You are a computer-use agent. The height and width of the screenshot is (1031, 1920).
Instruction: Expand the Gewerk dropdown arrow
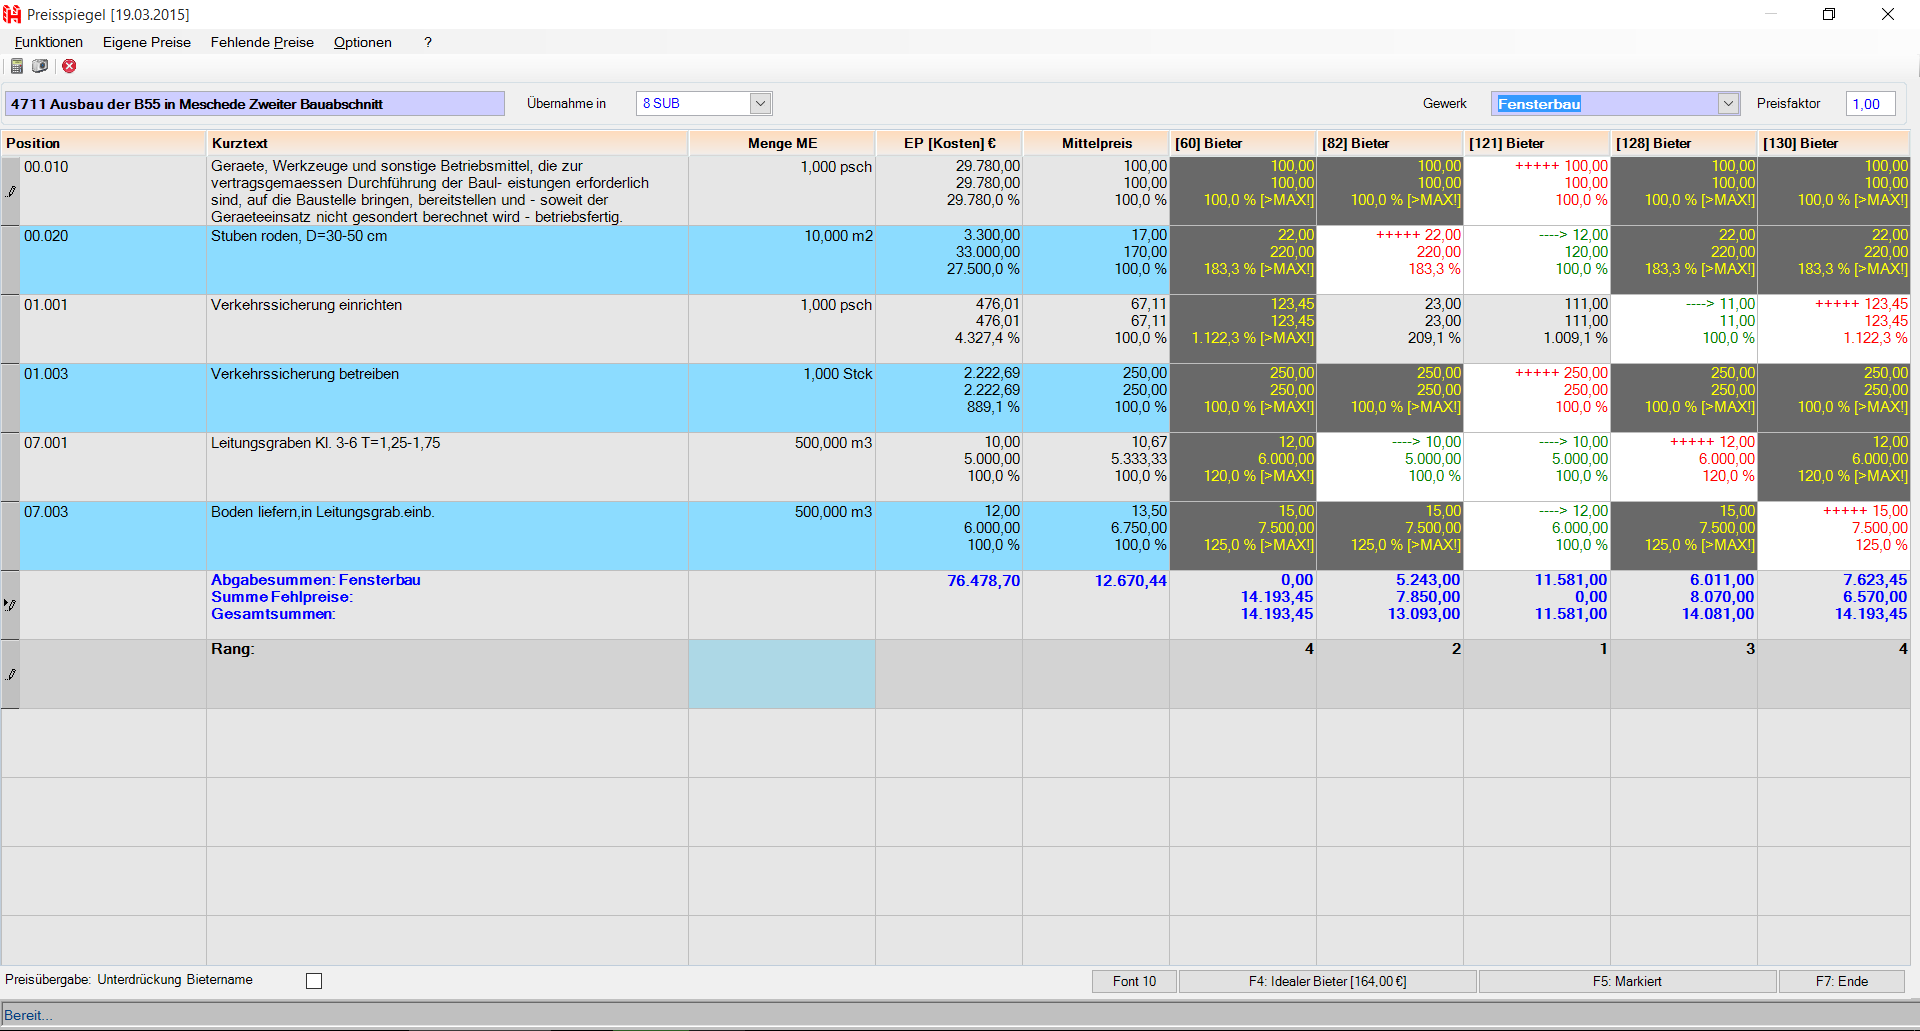pos(1728,103)
